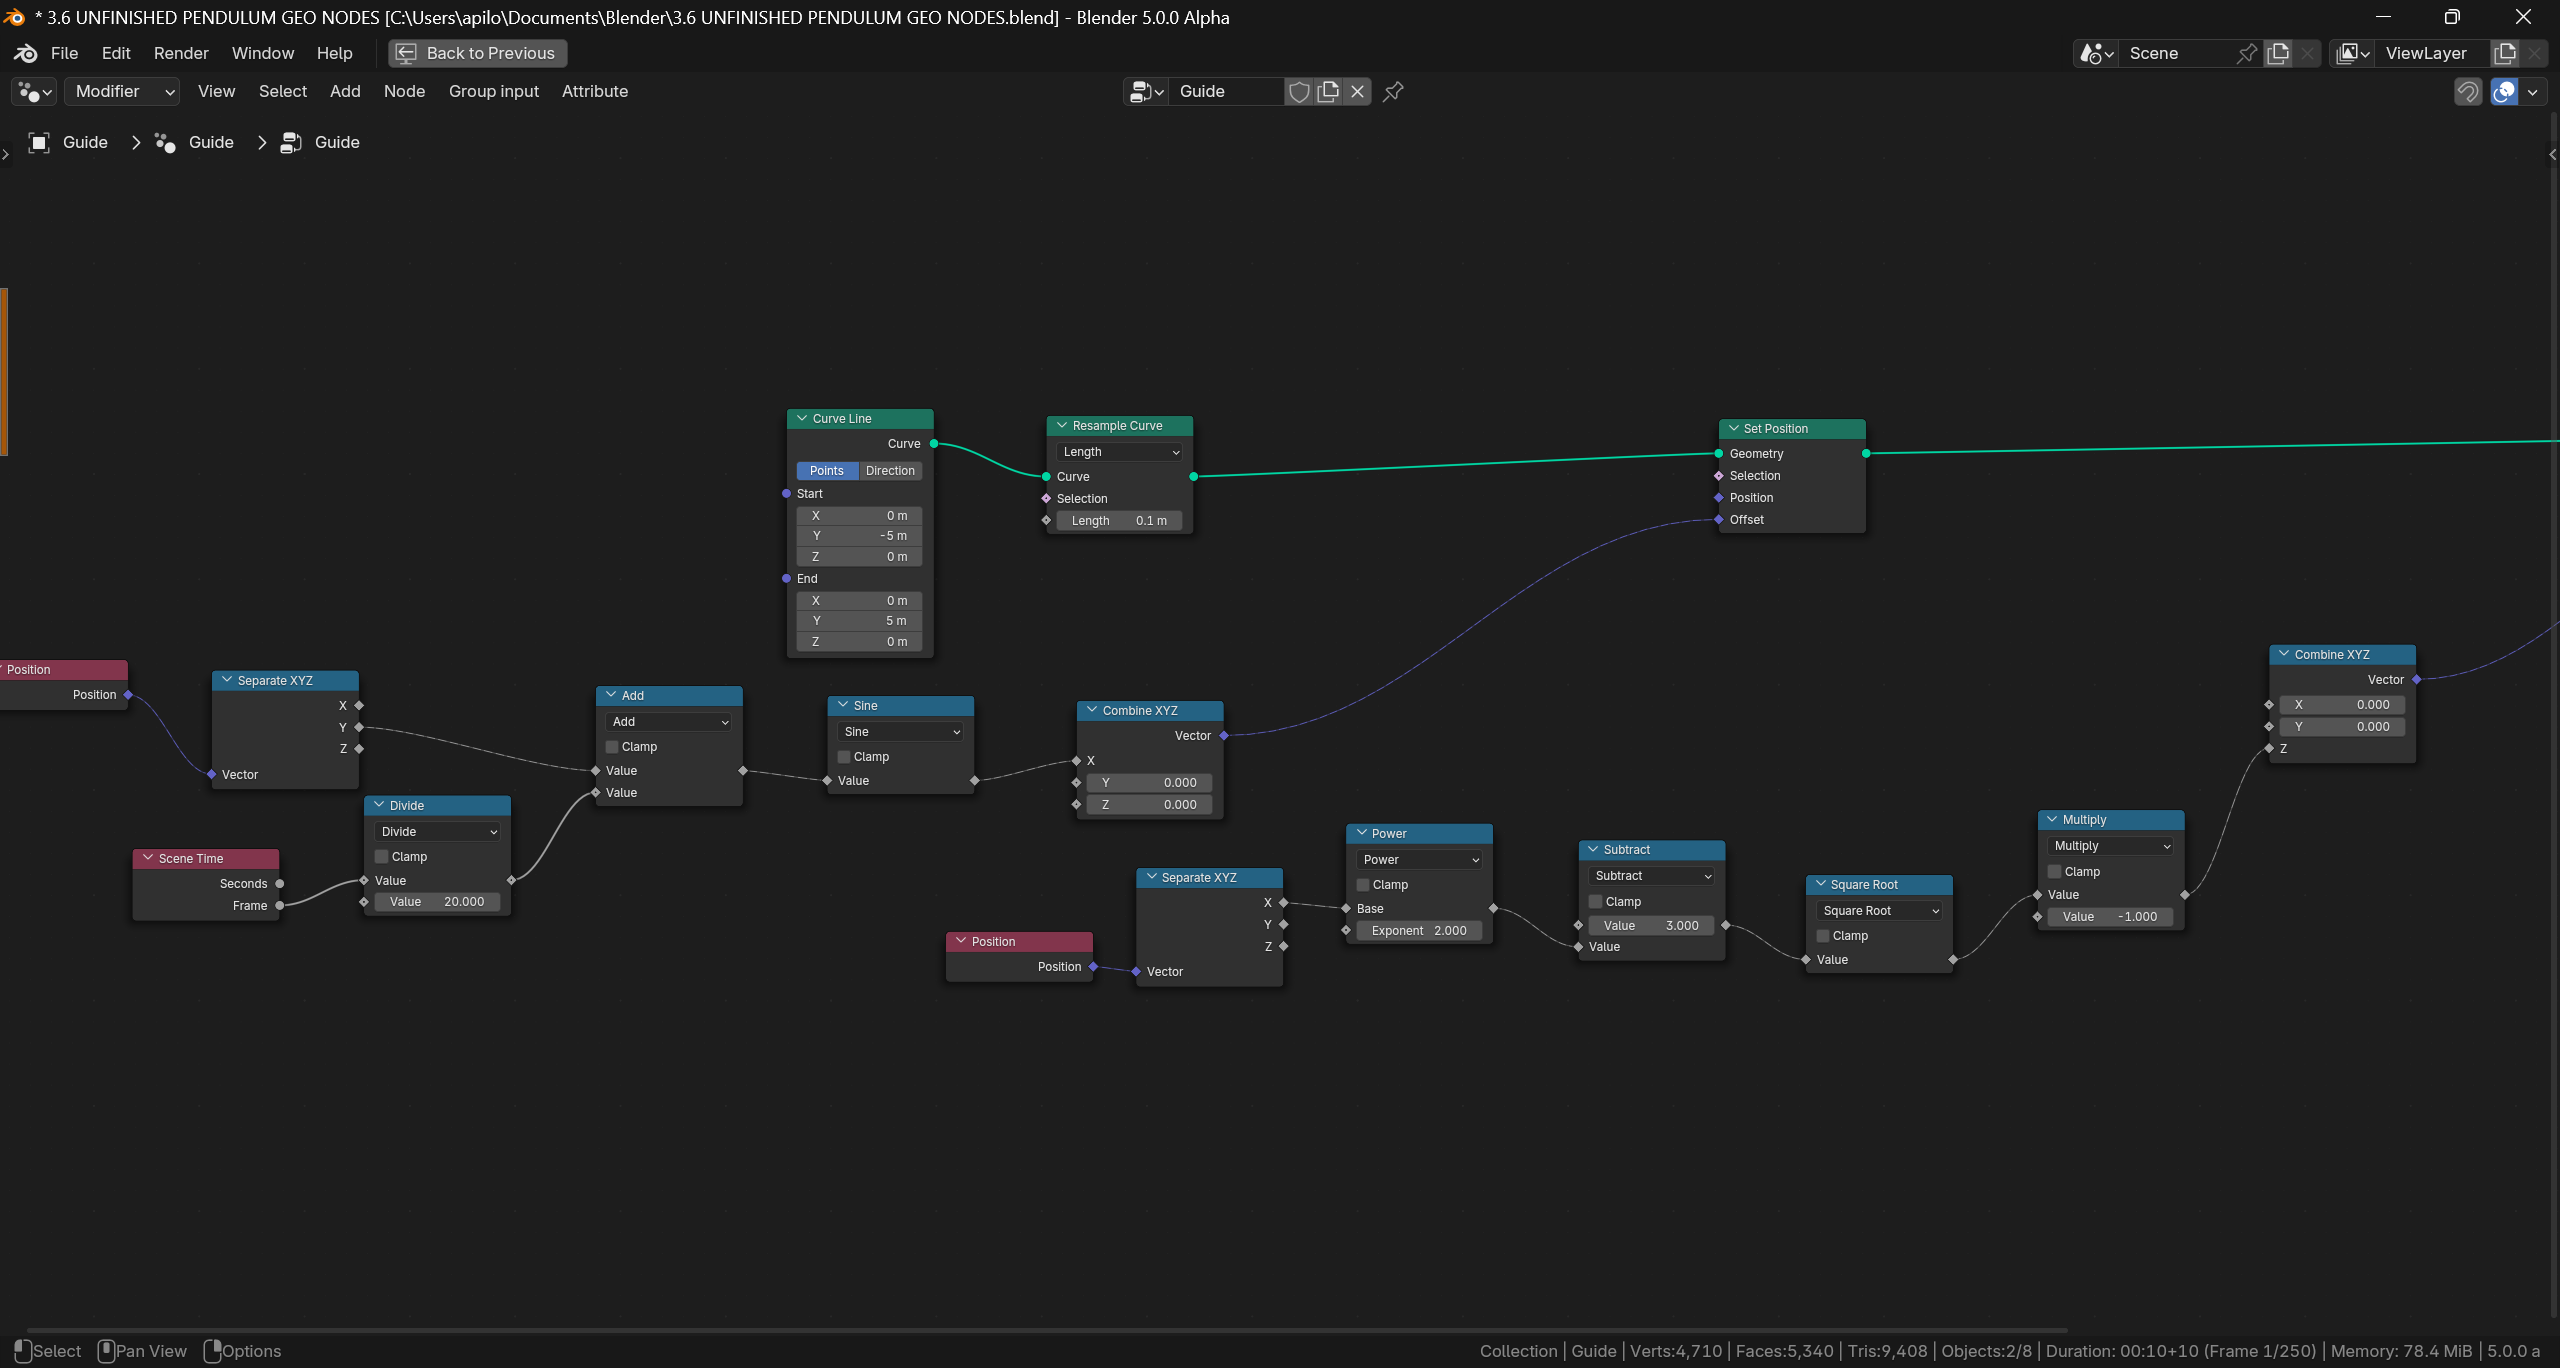Image resolution: width=2560 pixels, height=1368 pixels.
Task: Click the Scene browse icon
Action: [x=2096, y=53]
